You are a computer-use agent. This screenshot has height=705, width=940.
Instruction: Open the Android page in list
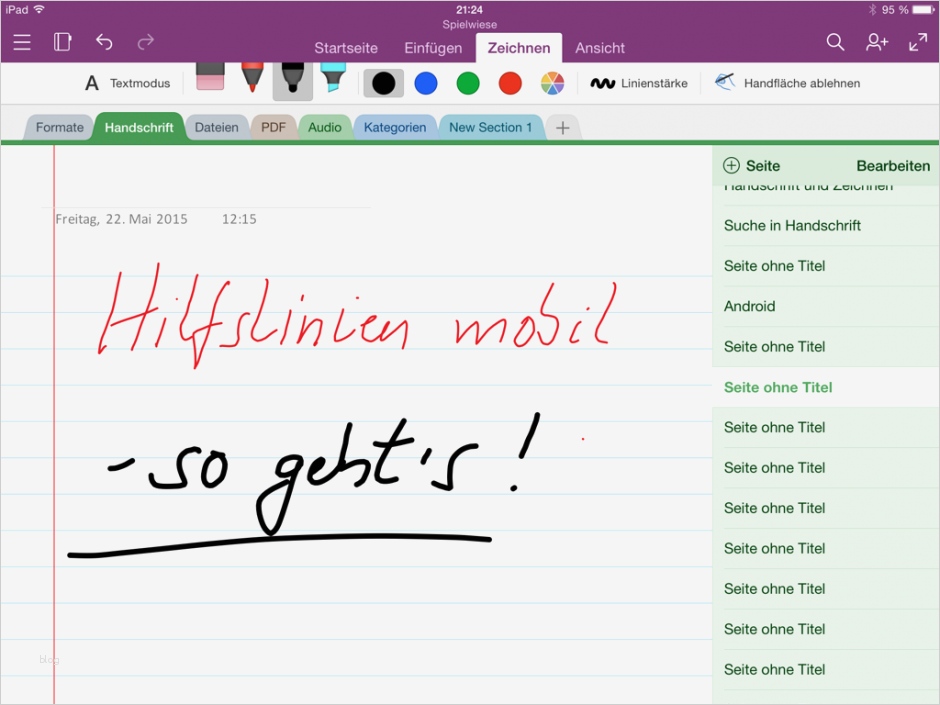pos(750,306)
